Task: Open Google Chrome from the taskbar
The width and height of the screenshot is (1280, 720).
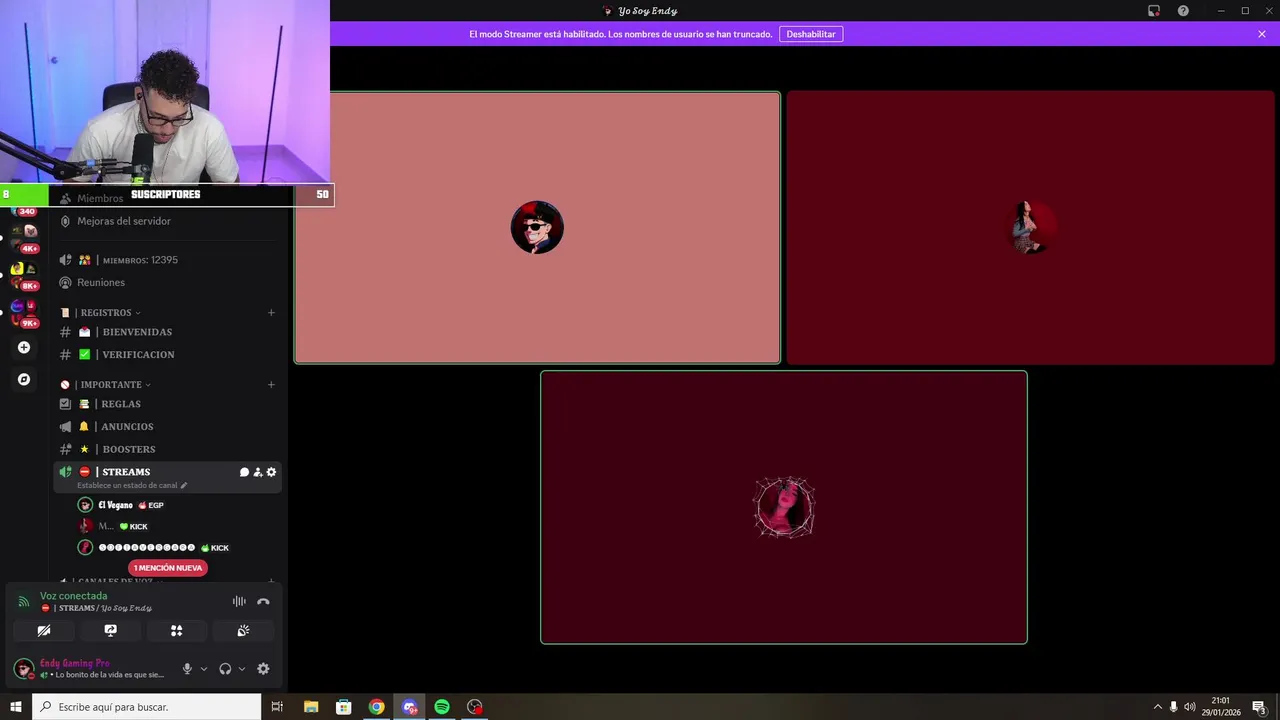Action: [x=376, y=707]
